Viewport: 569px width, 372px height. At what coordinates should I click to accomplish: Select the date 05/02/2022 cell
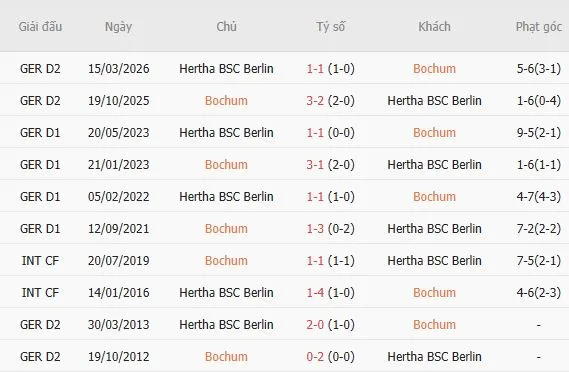[118, 196]
